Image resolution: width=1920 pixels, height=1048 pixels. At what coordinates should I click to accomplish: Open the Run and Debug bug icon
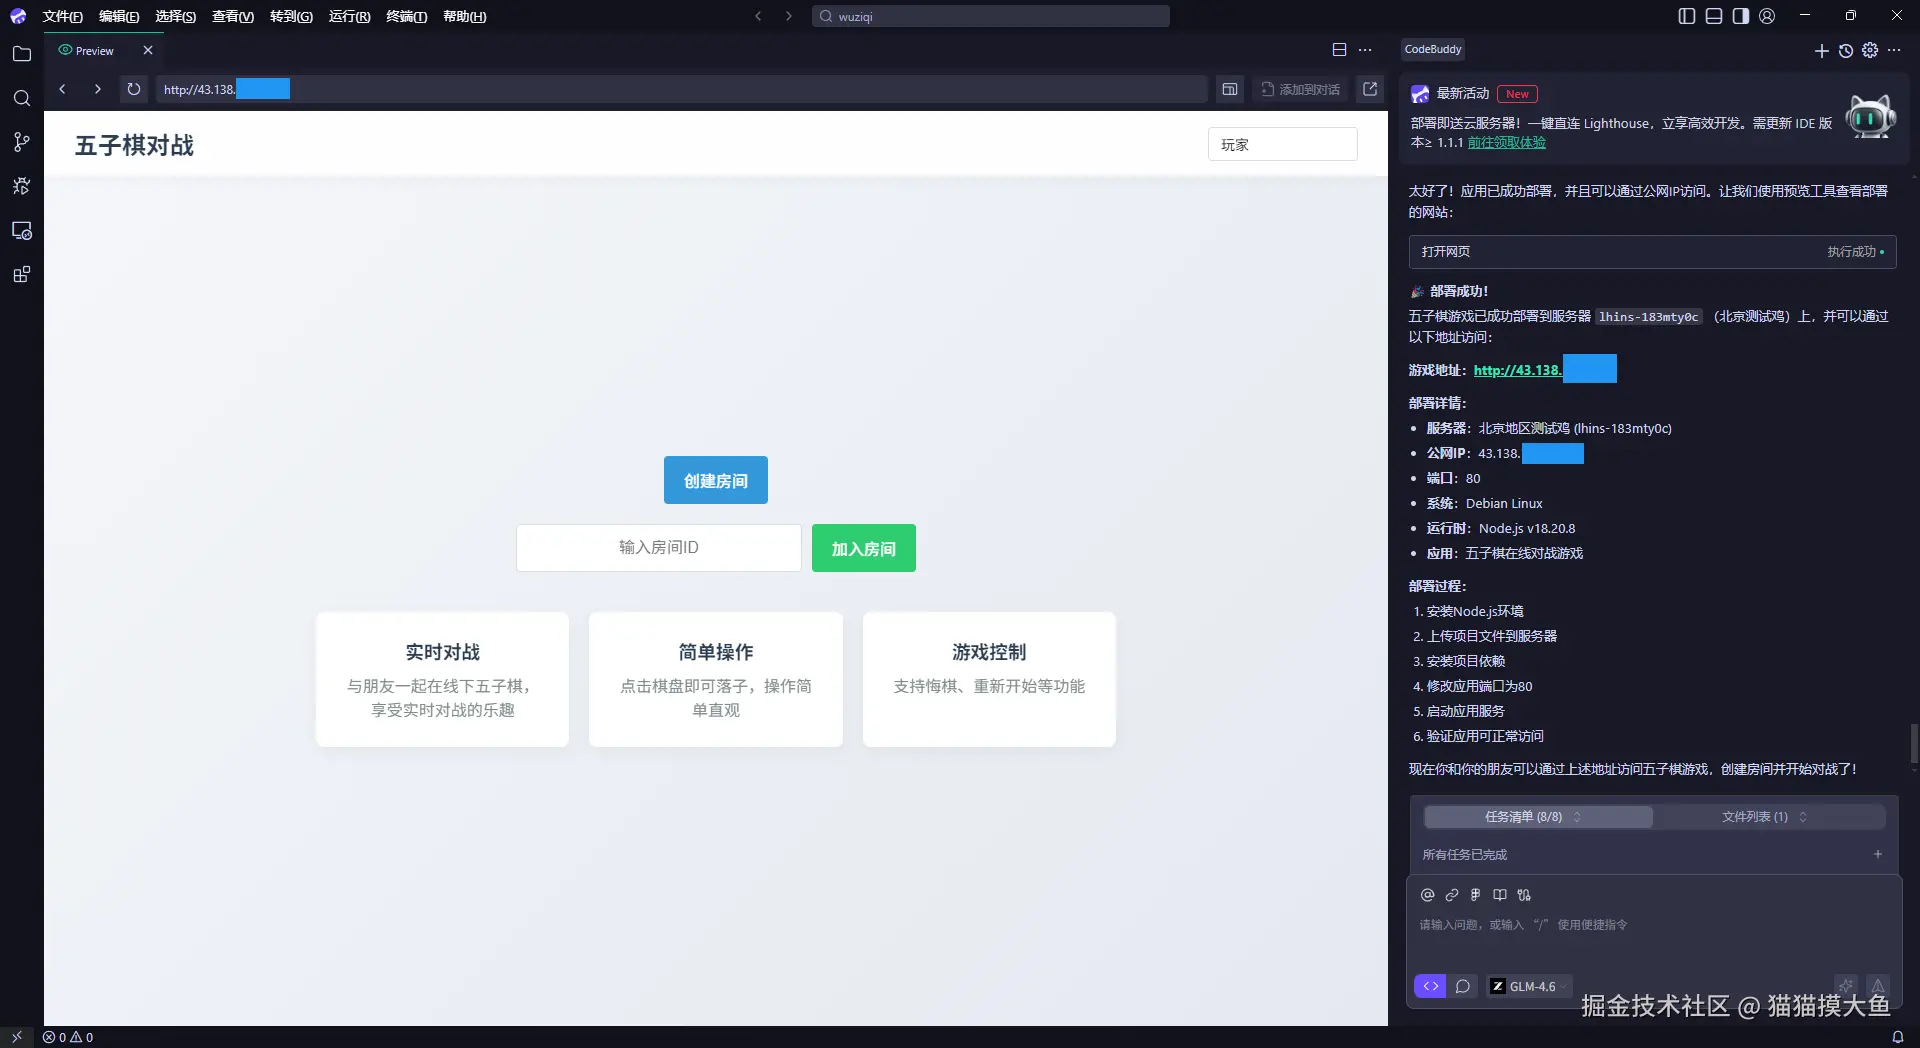click(22, 186)
